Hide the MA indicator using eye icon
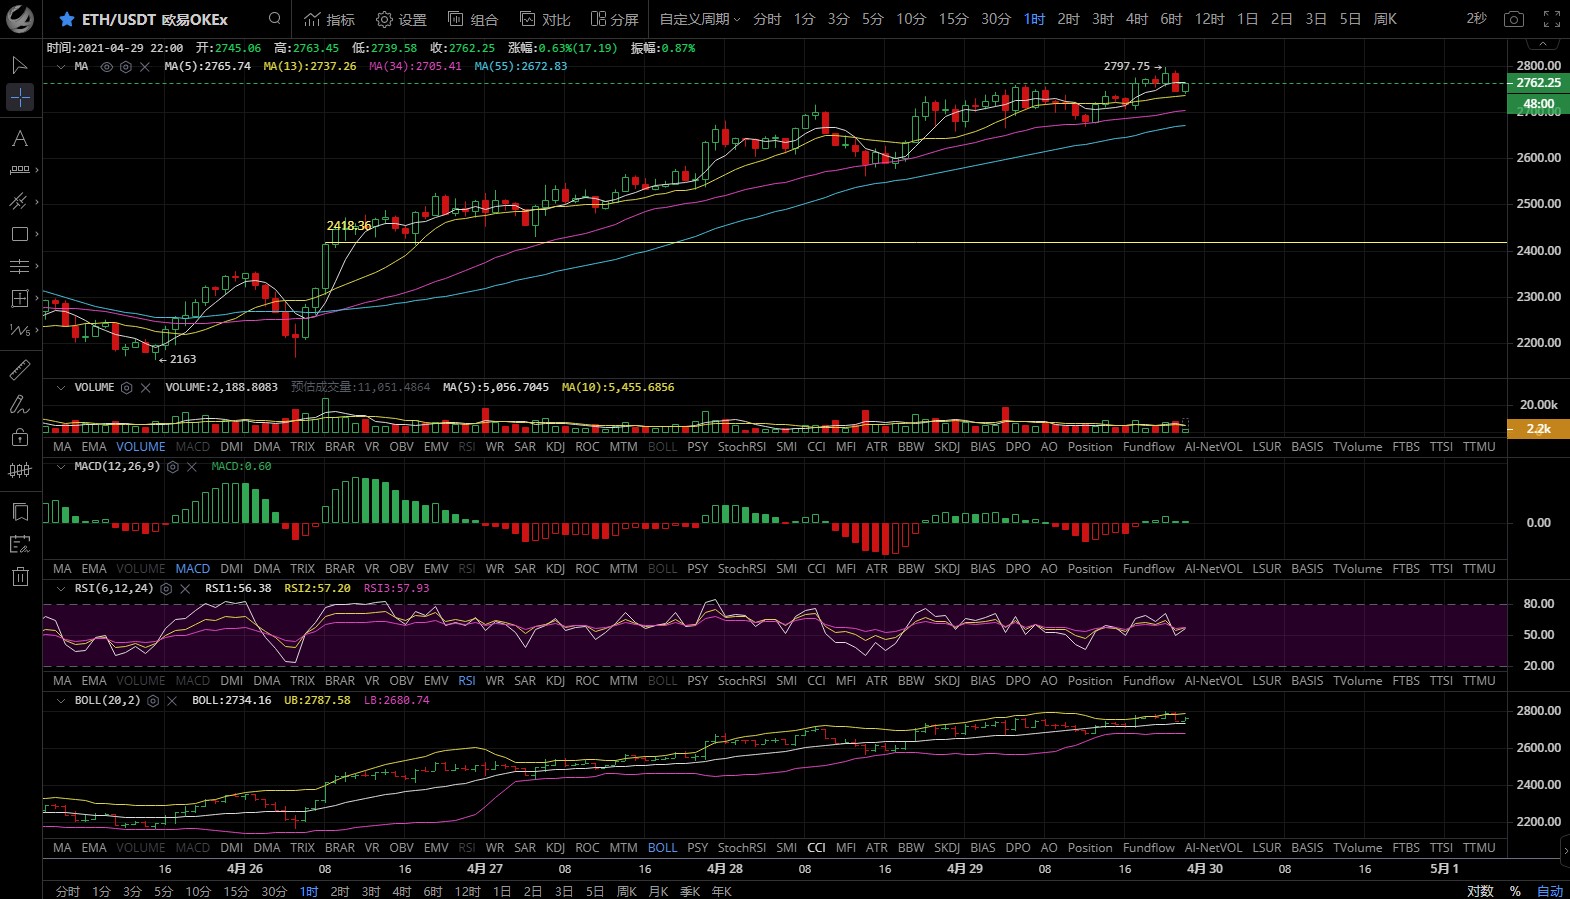 tap(107, 67)
